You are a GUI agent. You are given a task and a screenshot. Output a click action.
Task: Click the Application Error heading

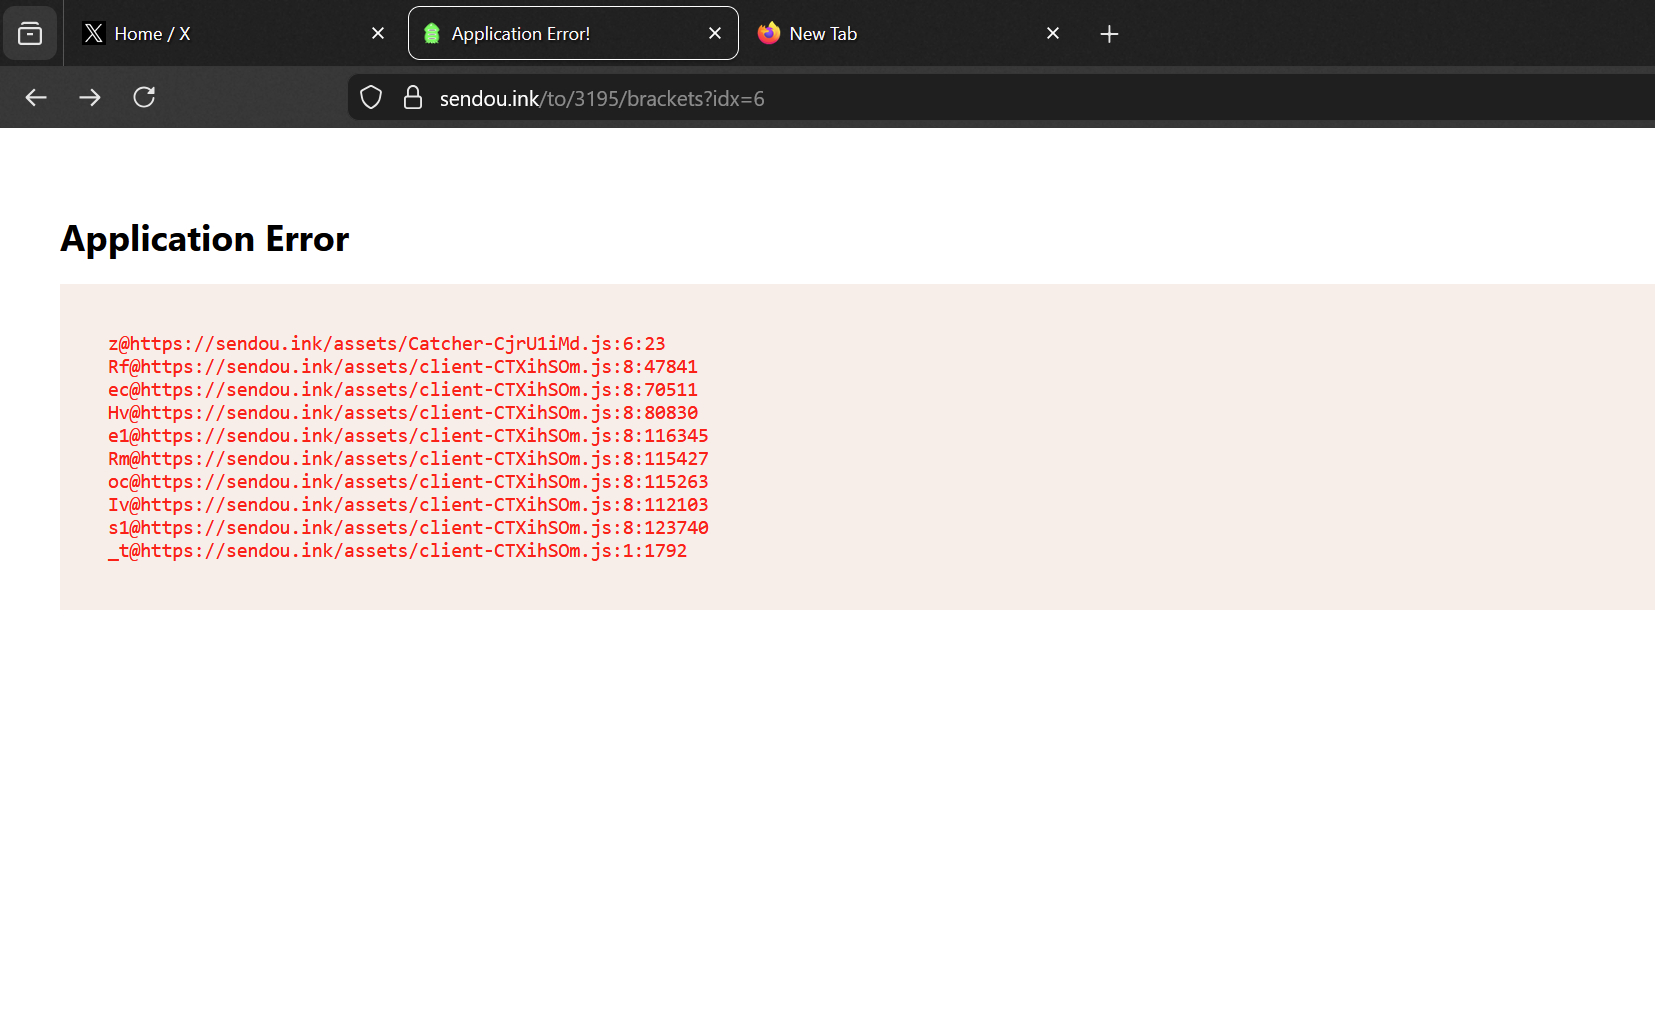(205, 239)
